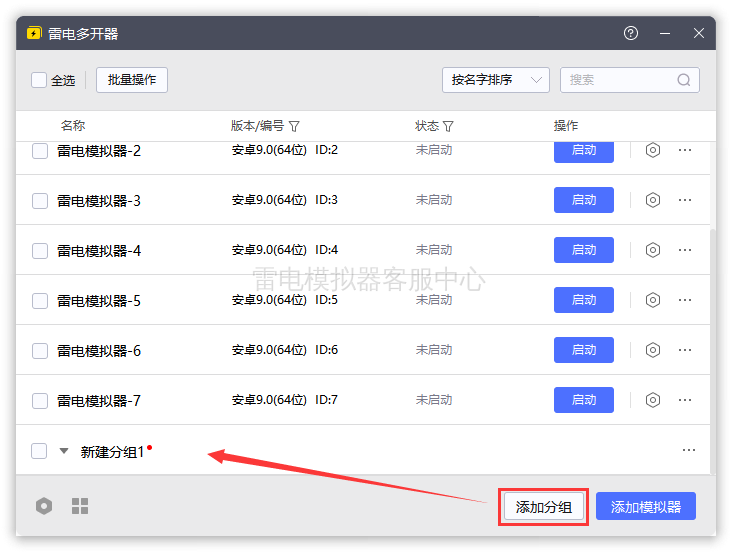Open settings gear for 雷电模拟器-7
The width and height of the screenshot is (736, 556).
pos(652,400)
